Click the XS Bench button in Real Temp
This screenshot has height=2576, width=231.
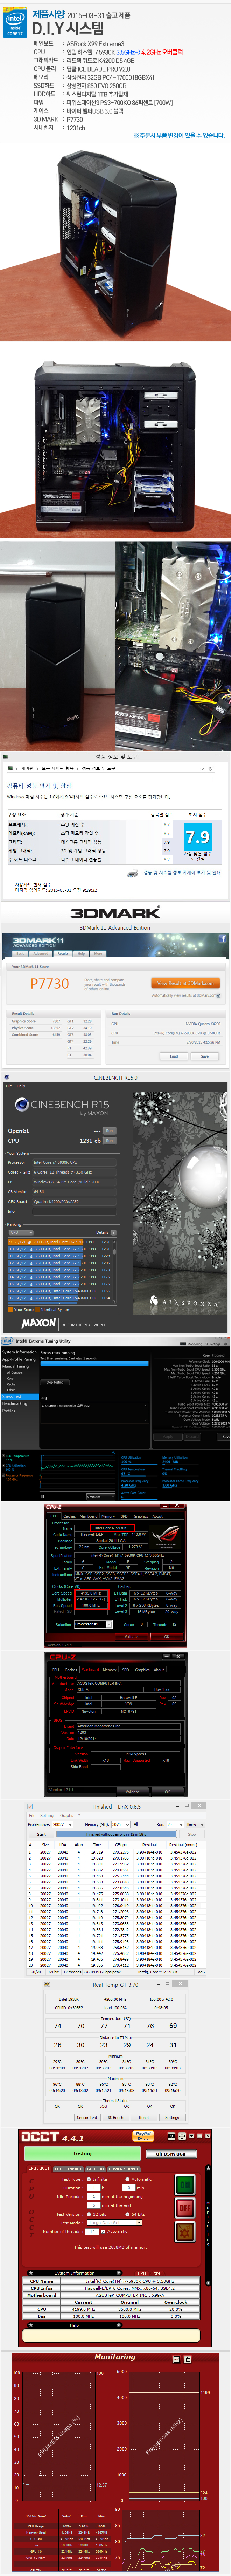tap(116, 2117)
